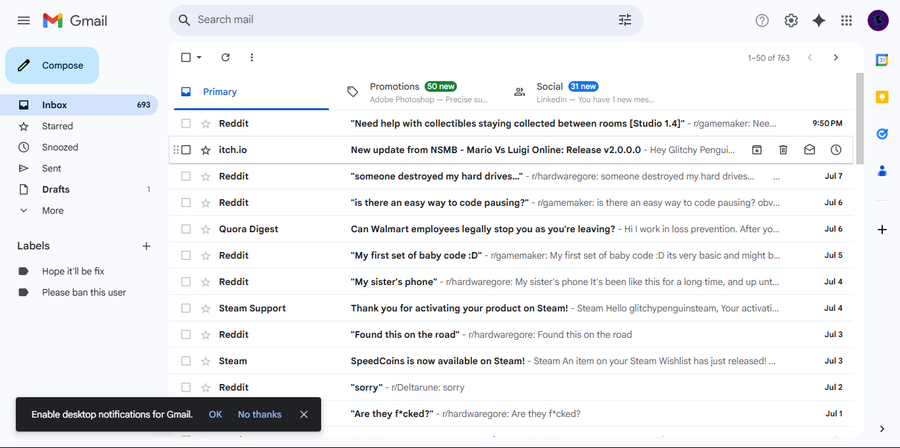The width and height of the screenshot is (900, 448).
Task: Go to older messages page arrow
Action: (x=836, y=57)
